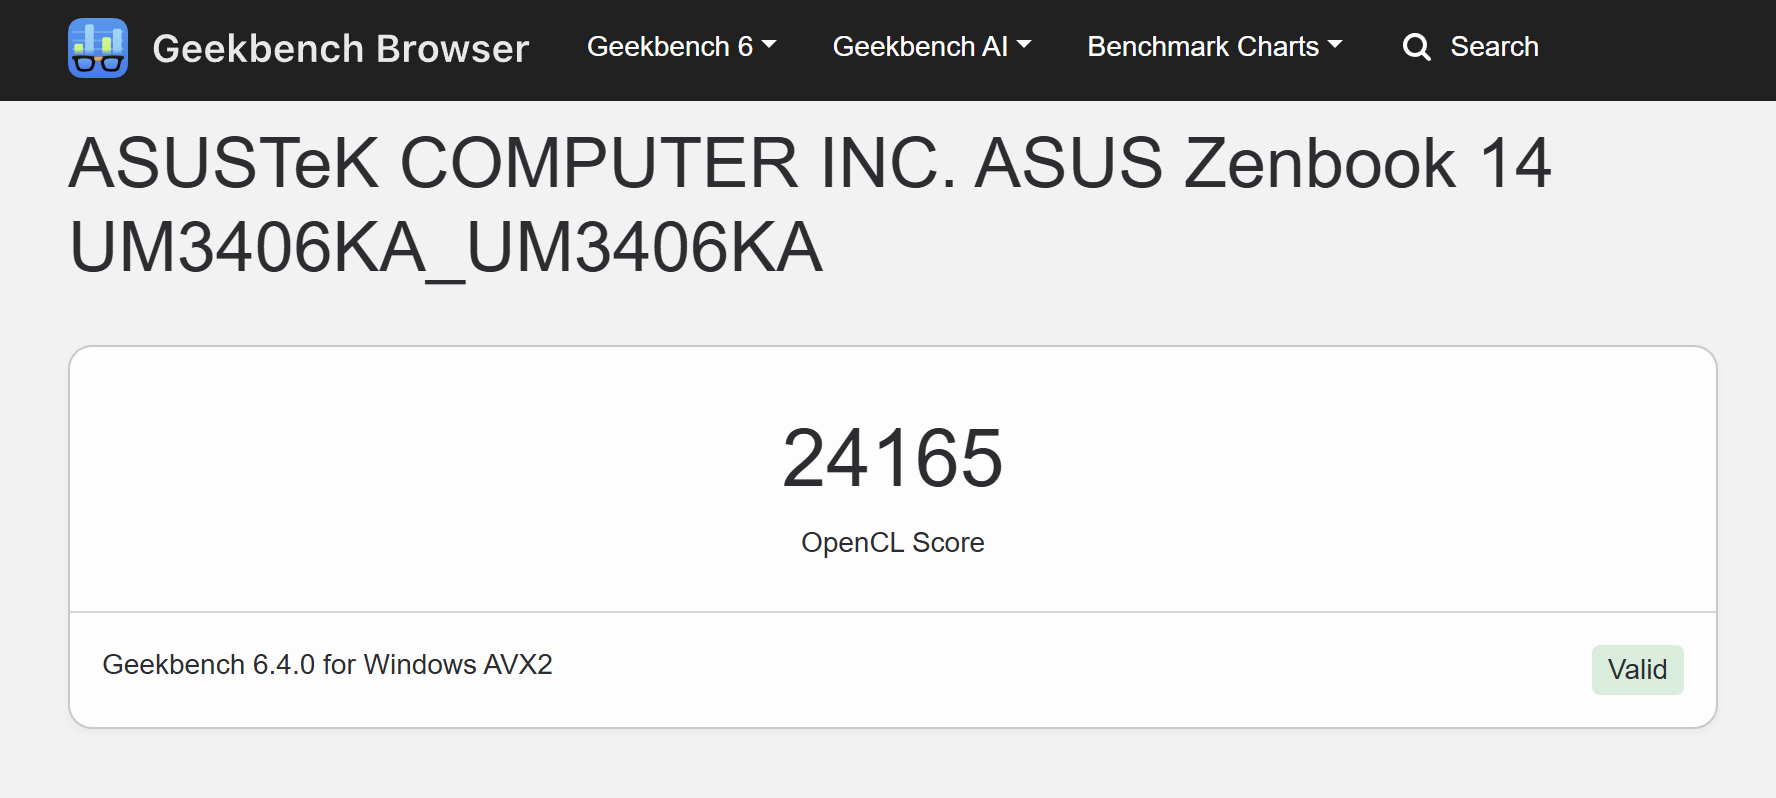1776x798 pixels.
Task: Open the Benchmark Charts dropdown
Action: (x=1215, y=46)
